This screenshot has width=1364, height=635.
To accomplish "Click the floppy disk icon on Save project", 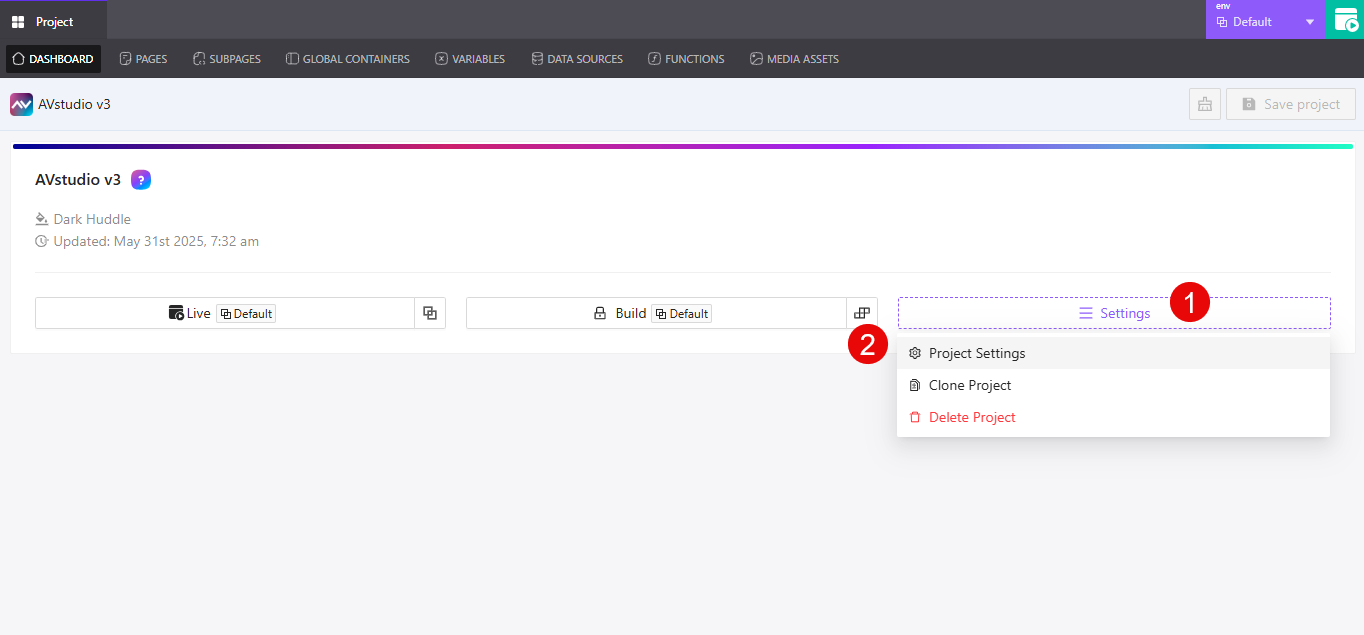I will coord(1249,103).
